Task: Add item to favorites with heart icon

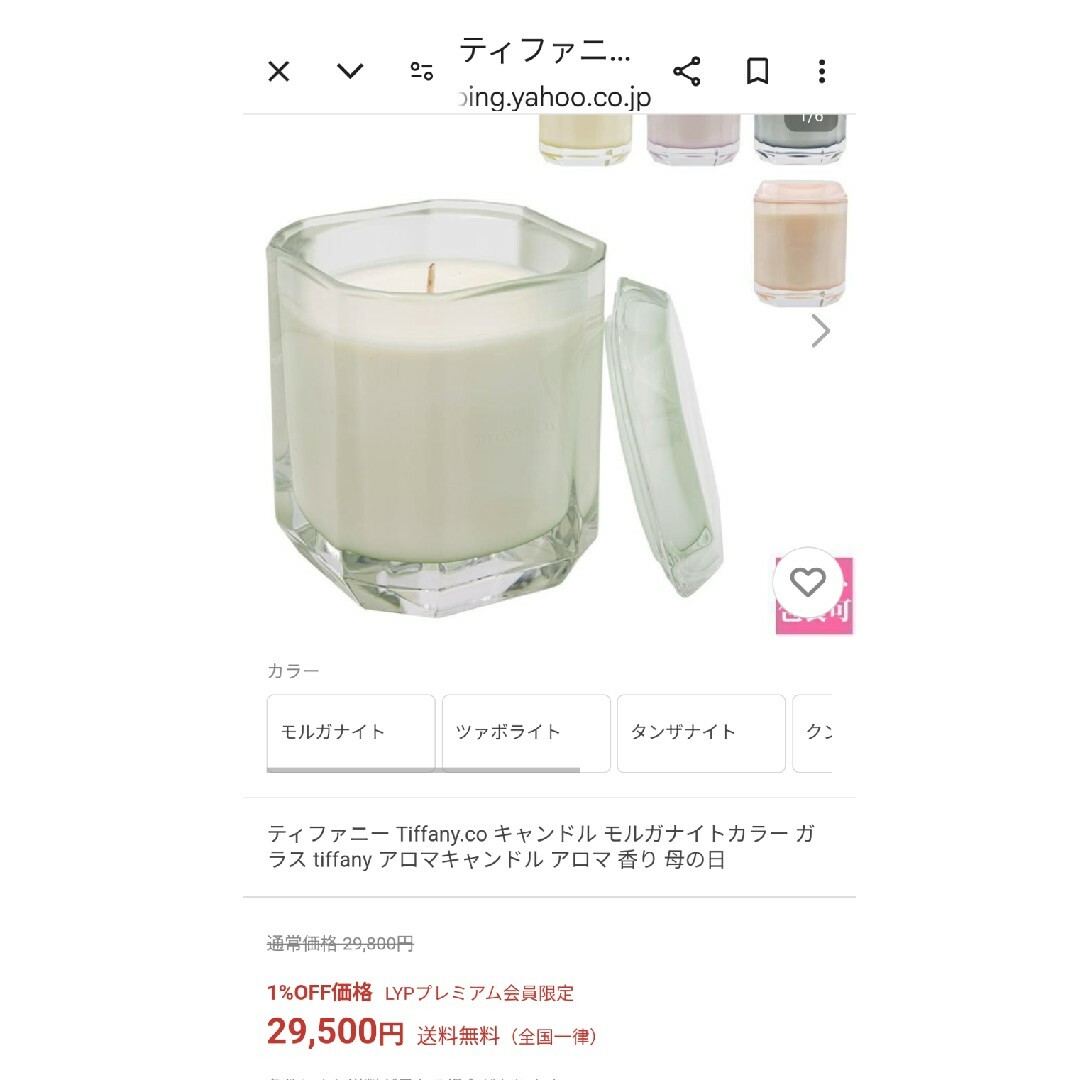Action: [x=807, y=582]
